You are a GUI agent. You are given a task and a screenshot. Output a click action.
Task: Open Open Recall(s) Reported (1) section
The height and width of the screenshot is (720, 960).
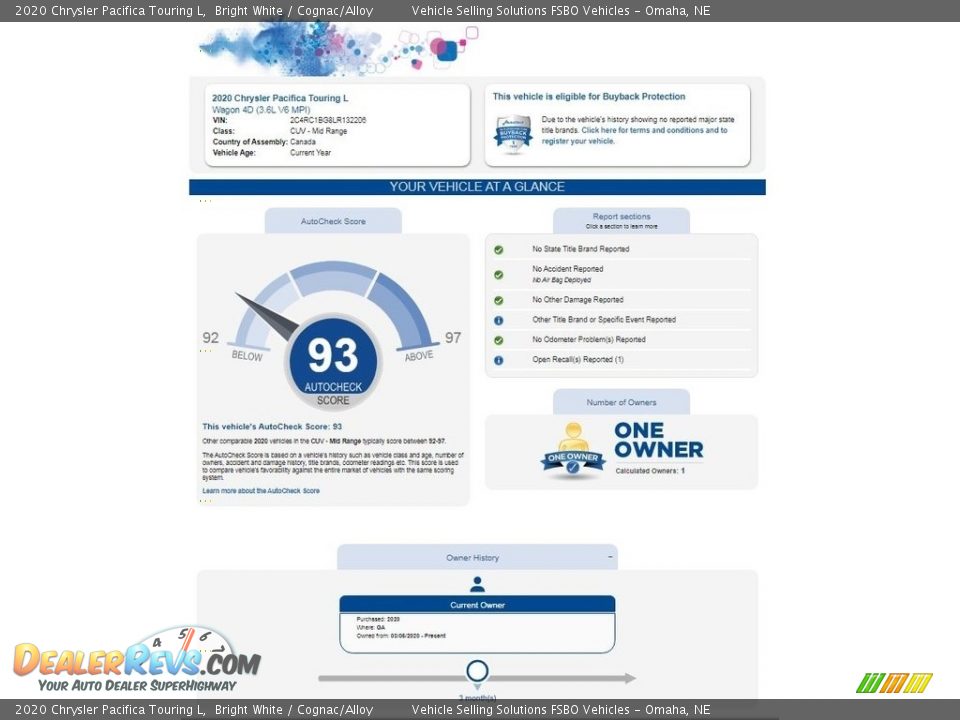(578, 359)
